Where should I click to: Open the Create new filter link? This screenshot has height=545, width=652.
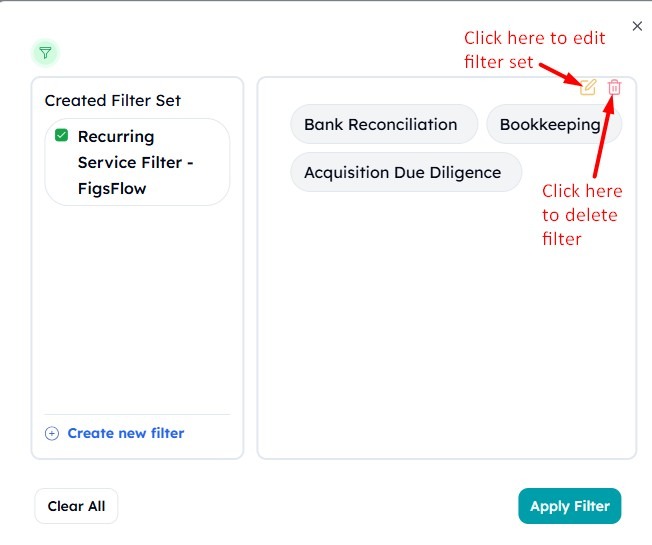coord(126,433)
